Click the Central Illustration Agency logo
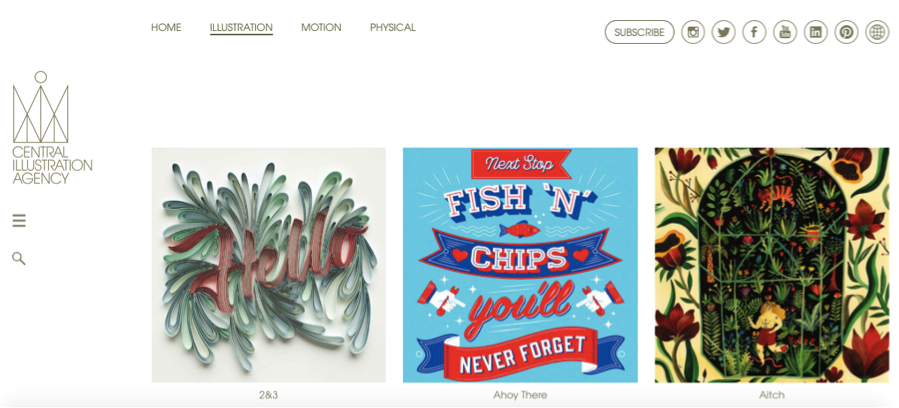This screenshot has width=899, height=408. (52, 127)
